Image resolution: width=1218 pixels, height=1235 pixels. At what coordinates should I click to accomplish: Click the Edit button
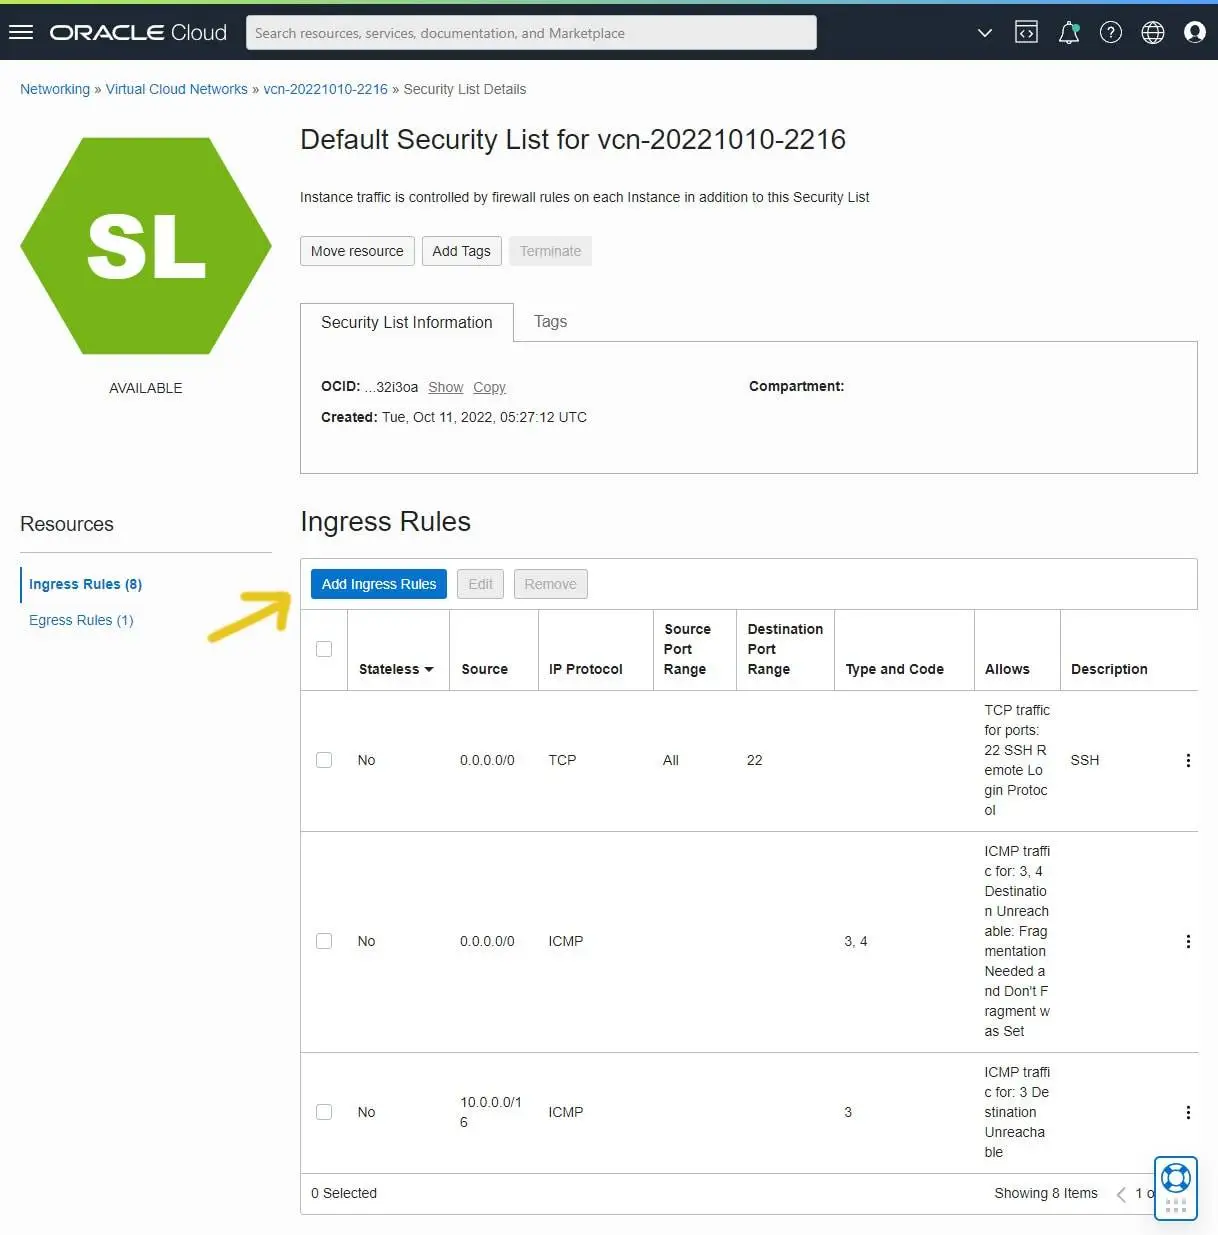480,584
